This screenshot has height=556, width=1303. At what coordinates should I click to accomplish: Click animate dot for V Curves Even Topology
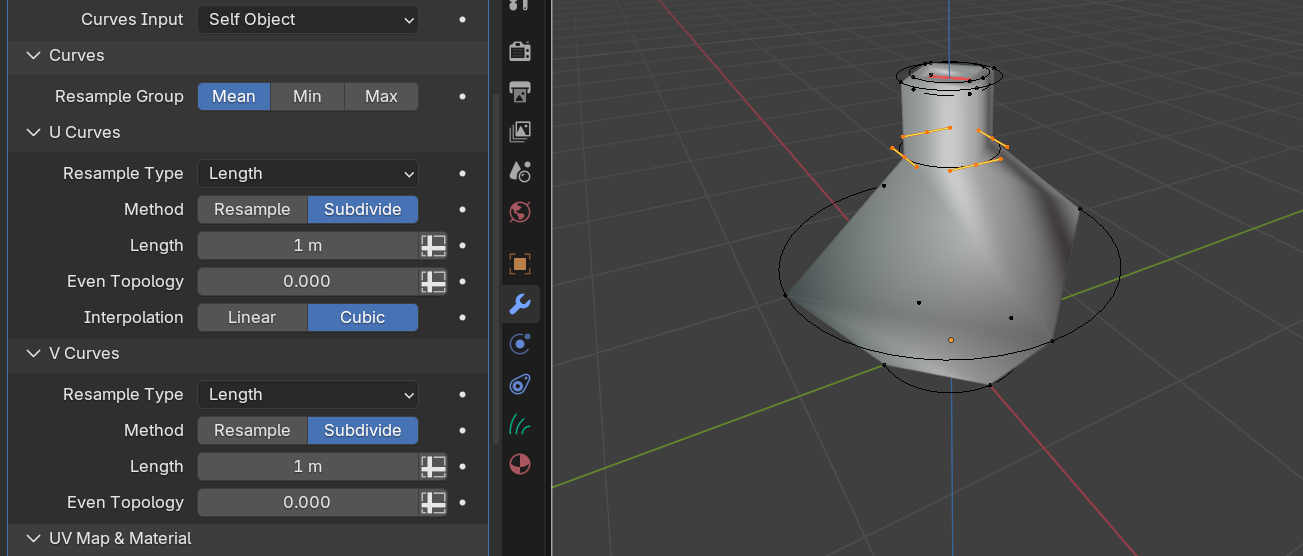coord(462,502)
